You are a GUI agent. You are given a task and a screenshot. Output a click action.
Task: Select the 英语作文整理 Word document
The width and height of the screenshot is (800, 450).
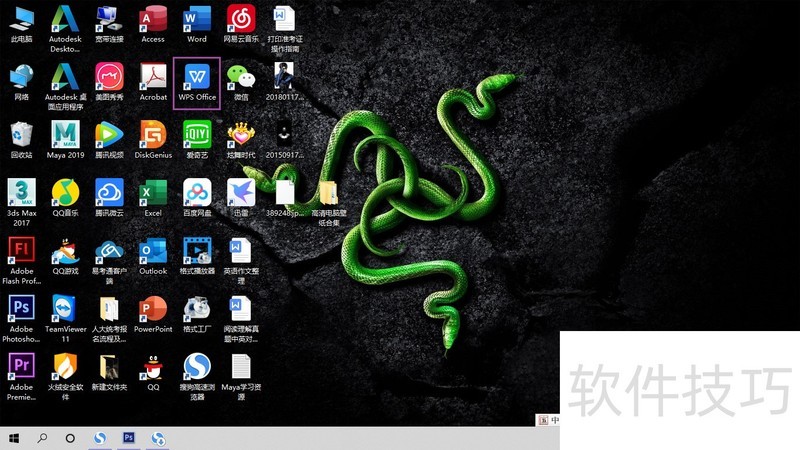[x=241, y=260]
